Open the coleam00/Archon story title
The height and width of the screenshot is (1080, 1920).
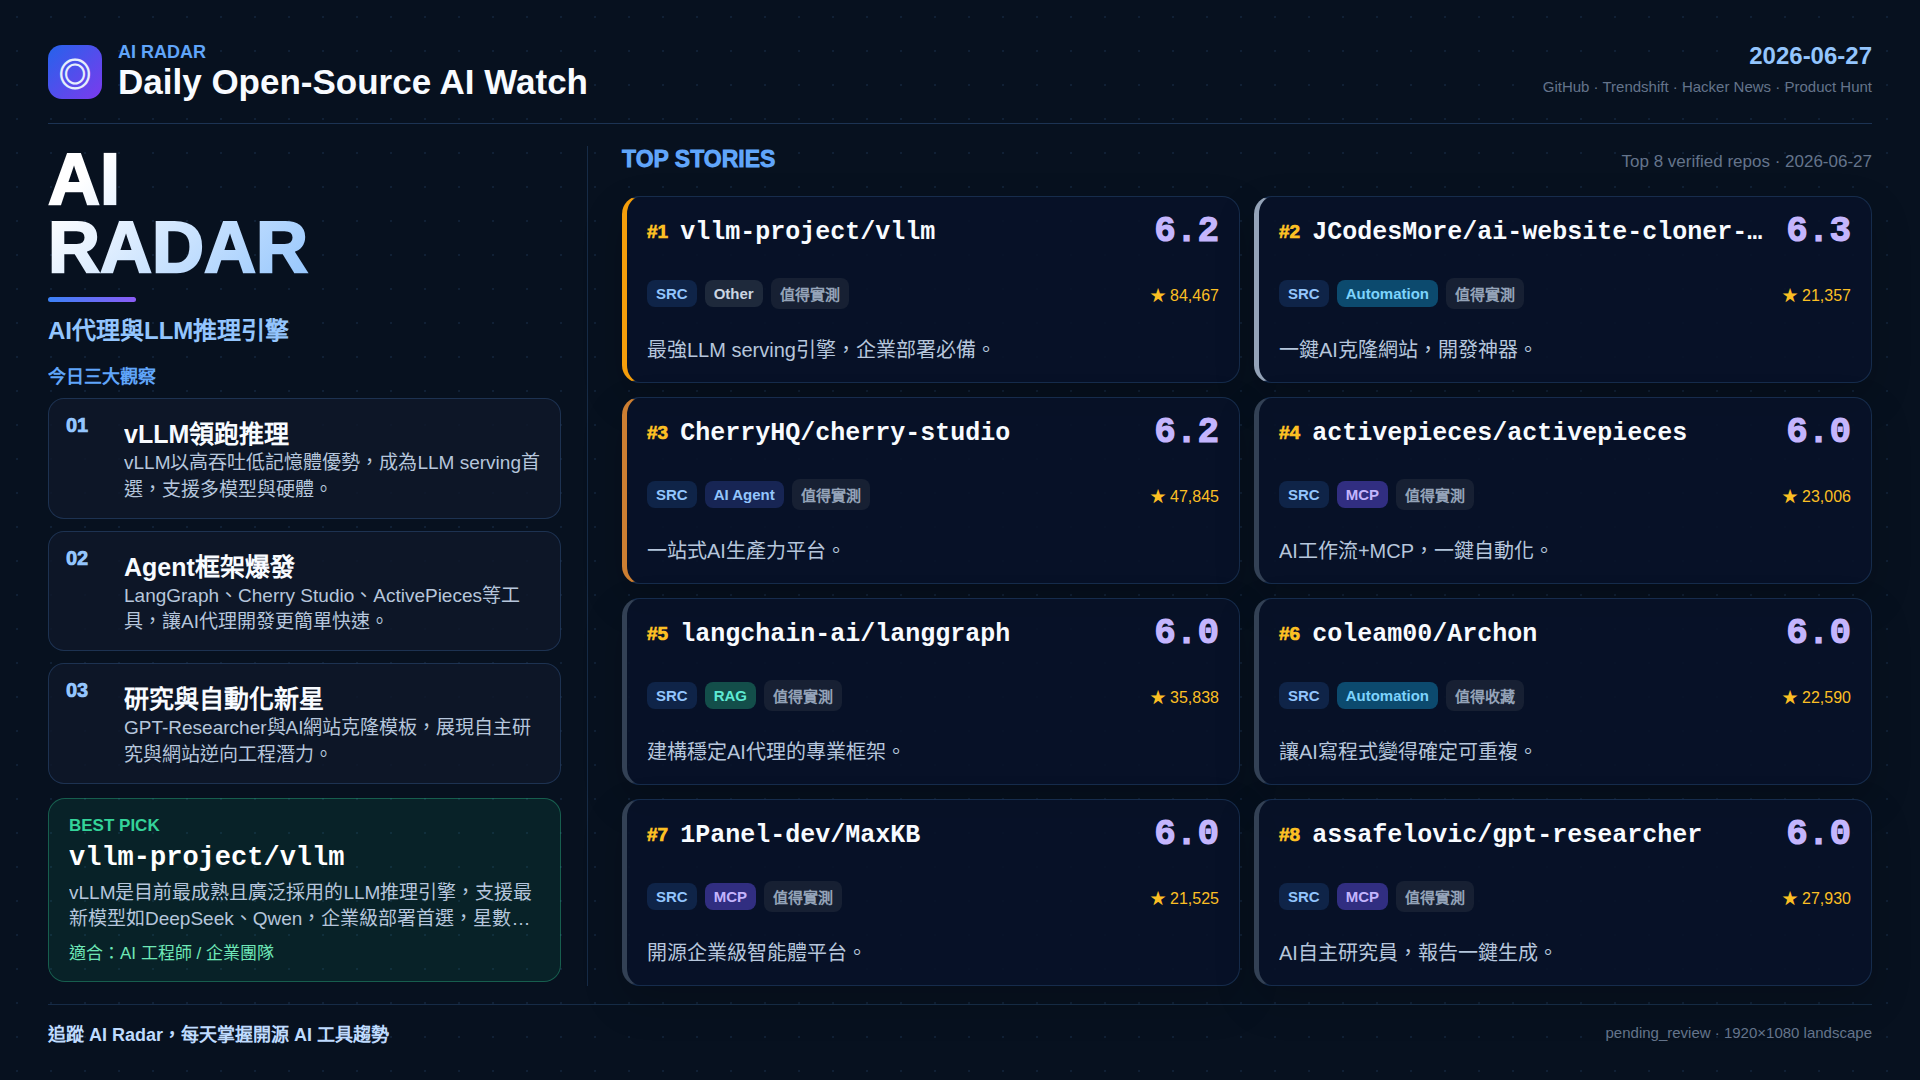pyautogui.click(x=1424, y=633)
